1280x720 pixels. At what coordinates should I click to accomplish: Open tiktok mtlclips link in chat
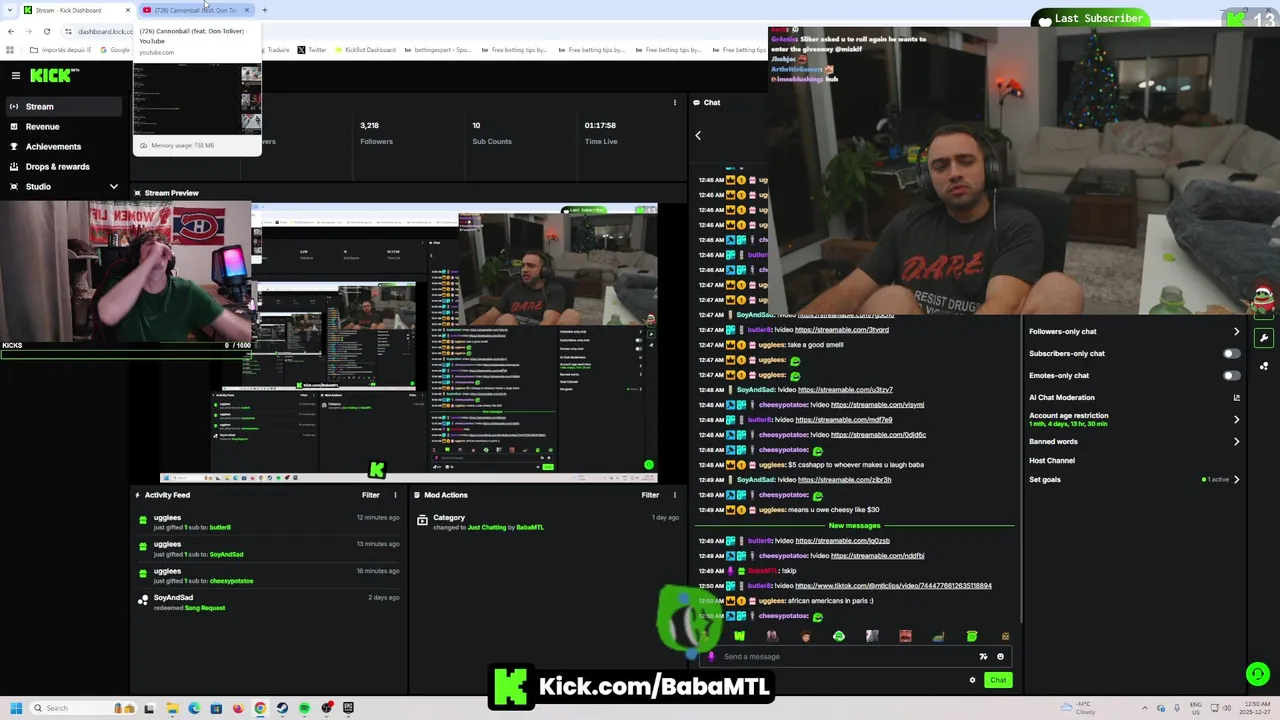point(893,585)
